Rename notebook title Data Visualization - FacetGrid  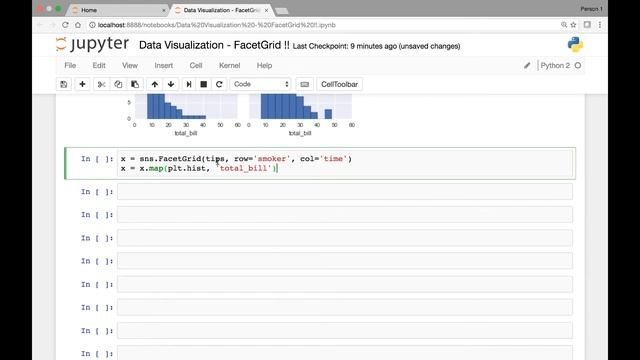coord(214,45)
